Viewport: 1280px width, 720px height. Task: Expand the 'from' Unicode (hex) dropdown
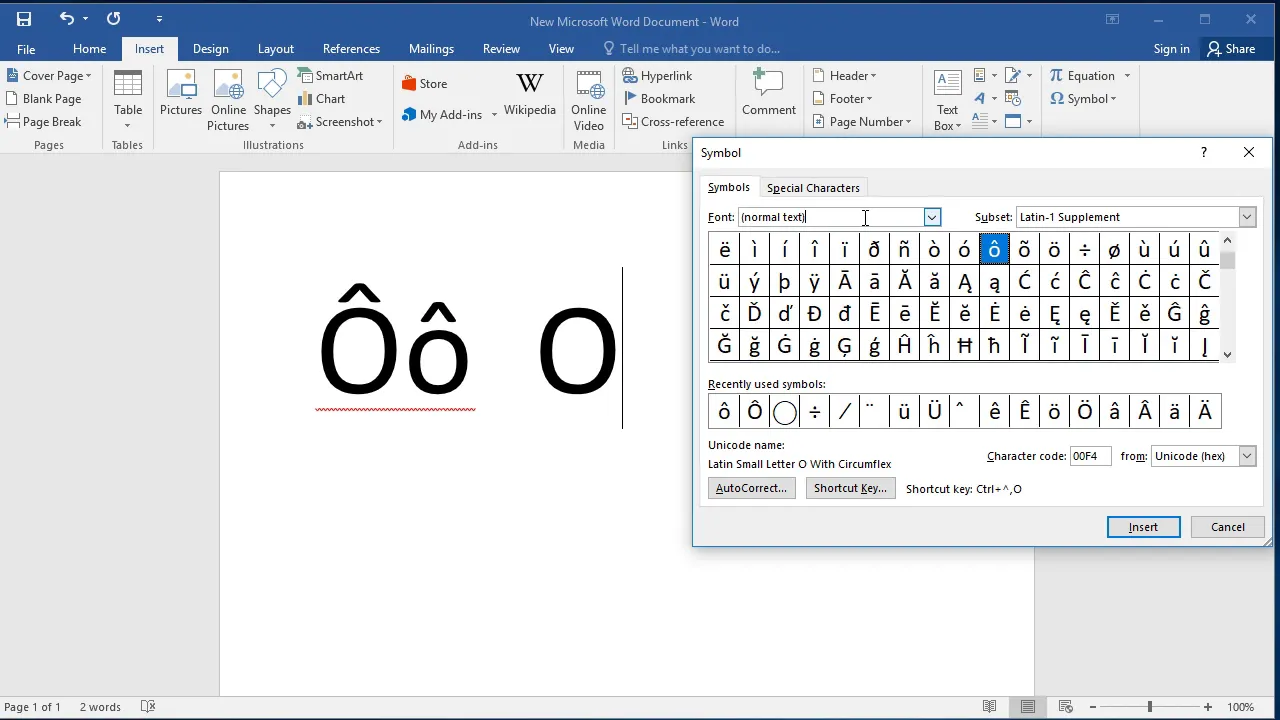click(1247, 456)
